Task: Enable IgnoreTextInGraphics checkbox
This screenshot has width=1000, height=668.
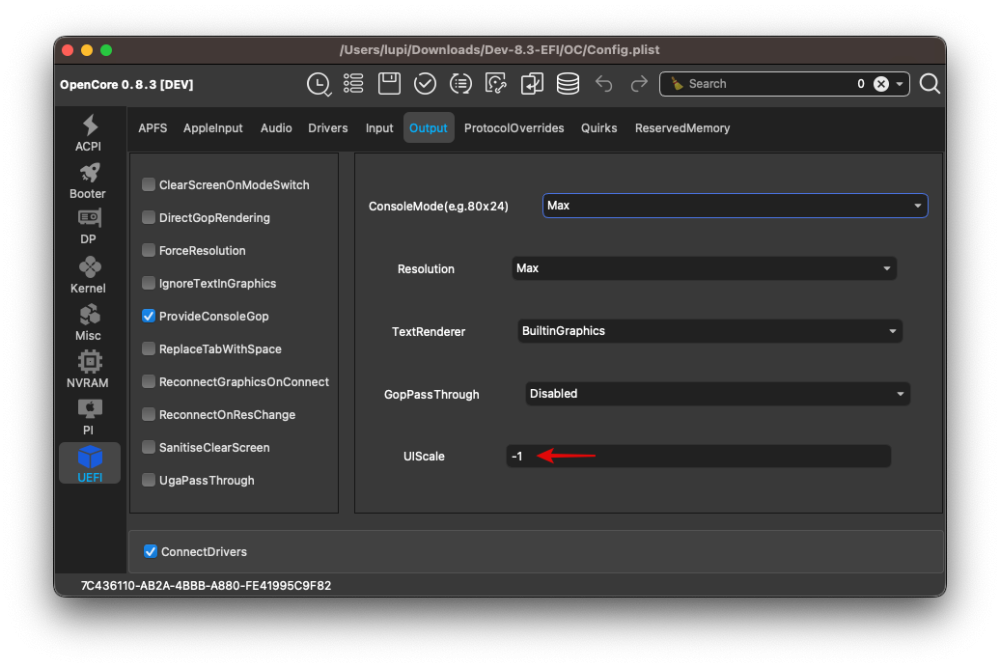Action: [x=148, y=283]
